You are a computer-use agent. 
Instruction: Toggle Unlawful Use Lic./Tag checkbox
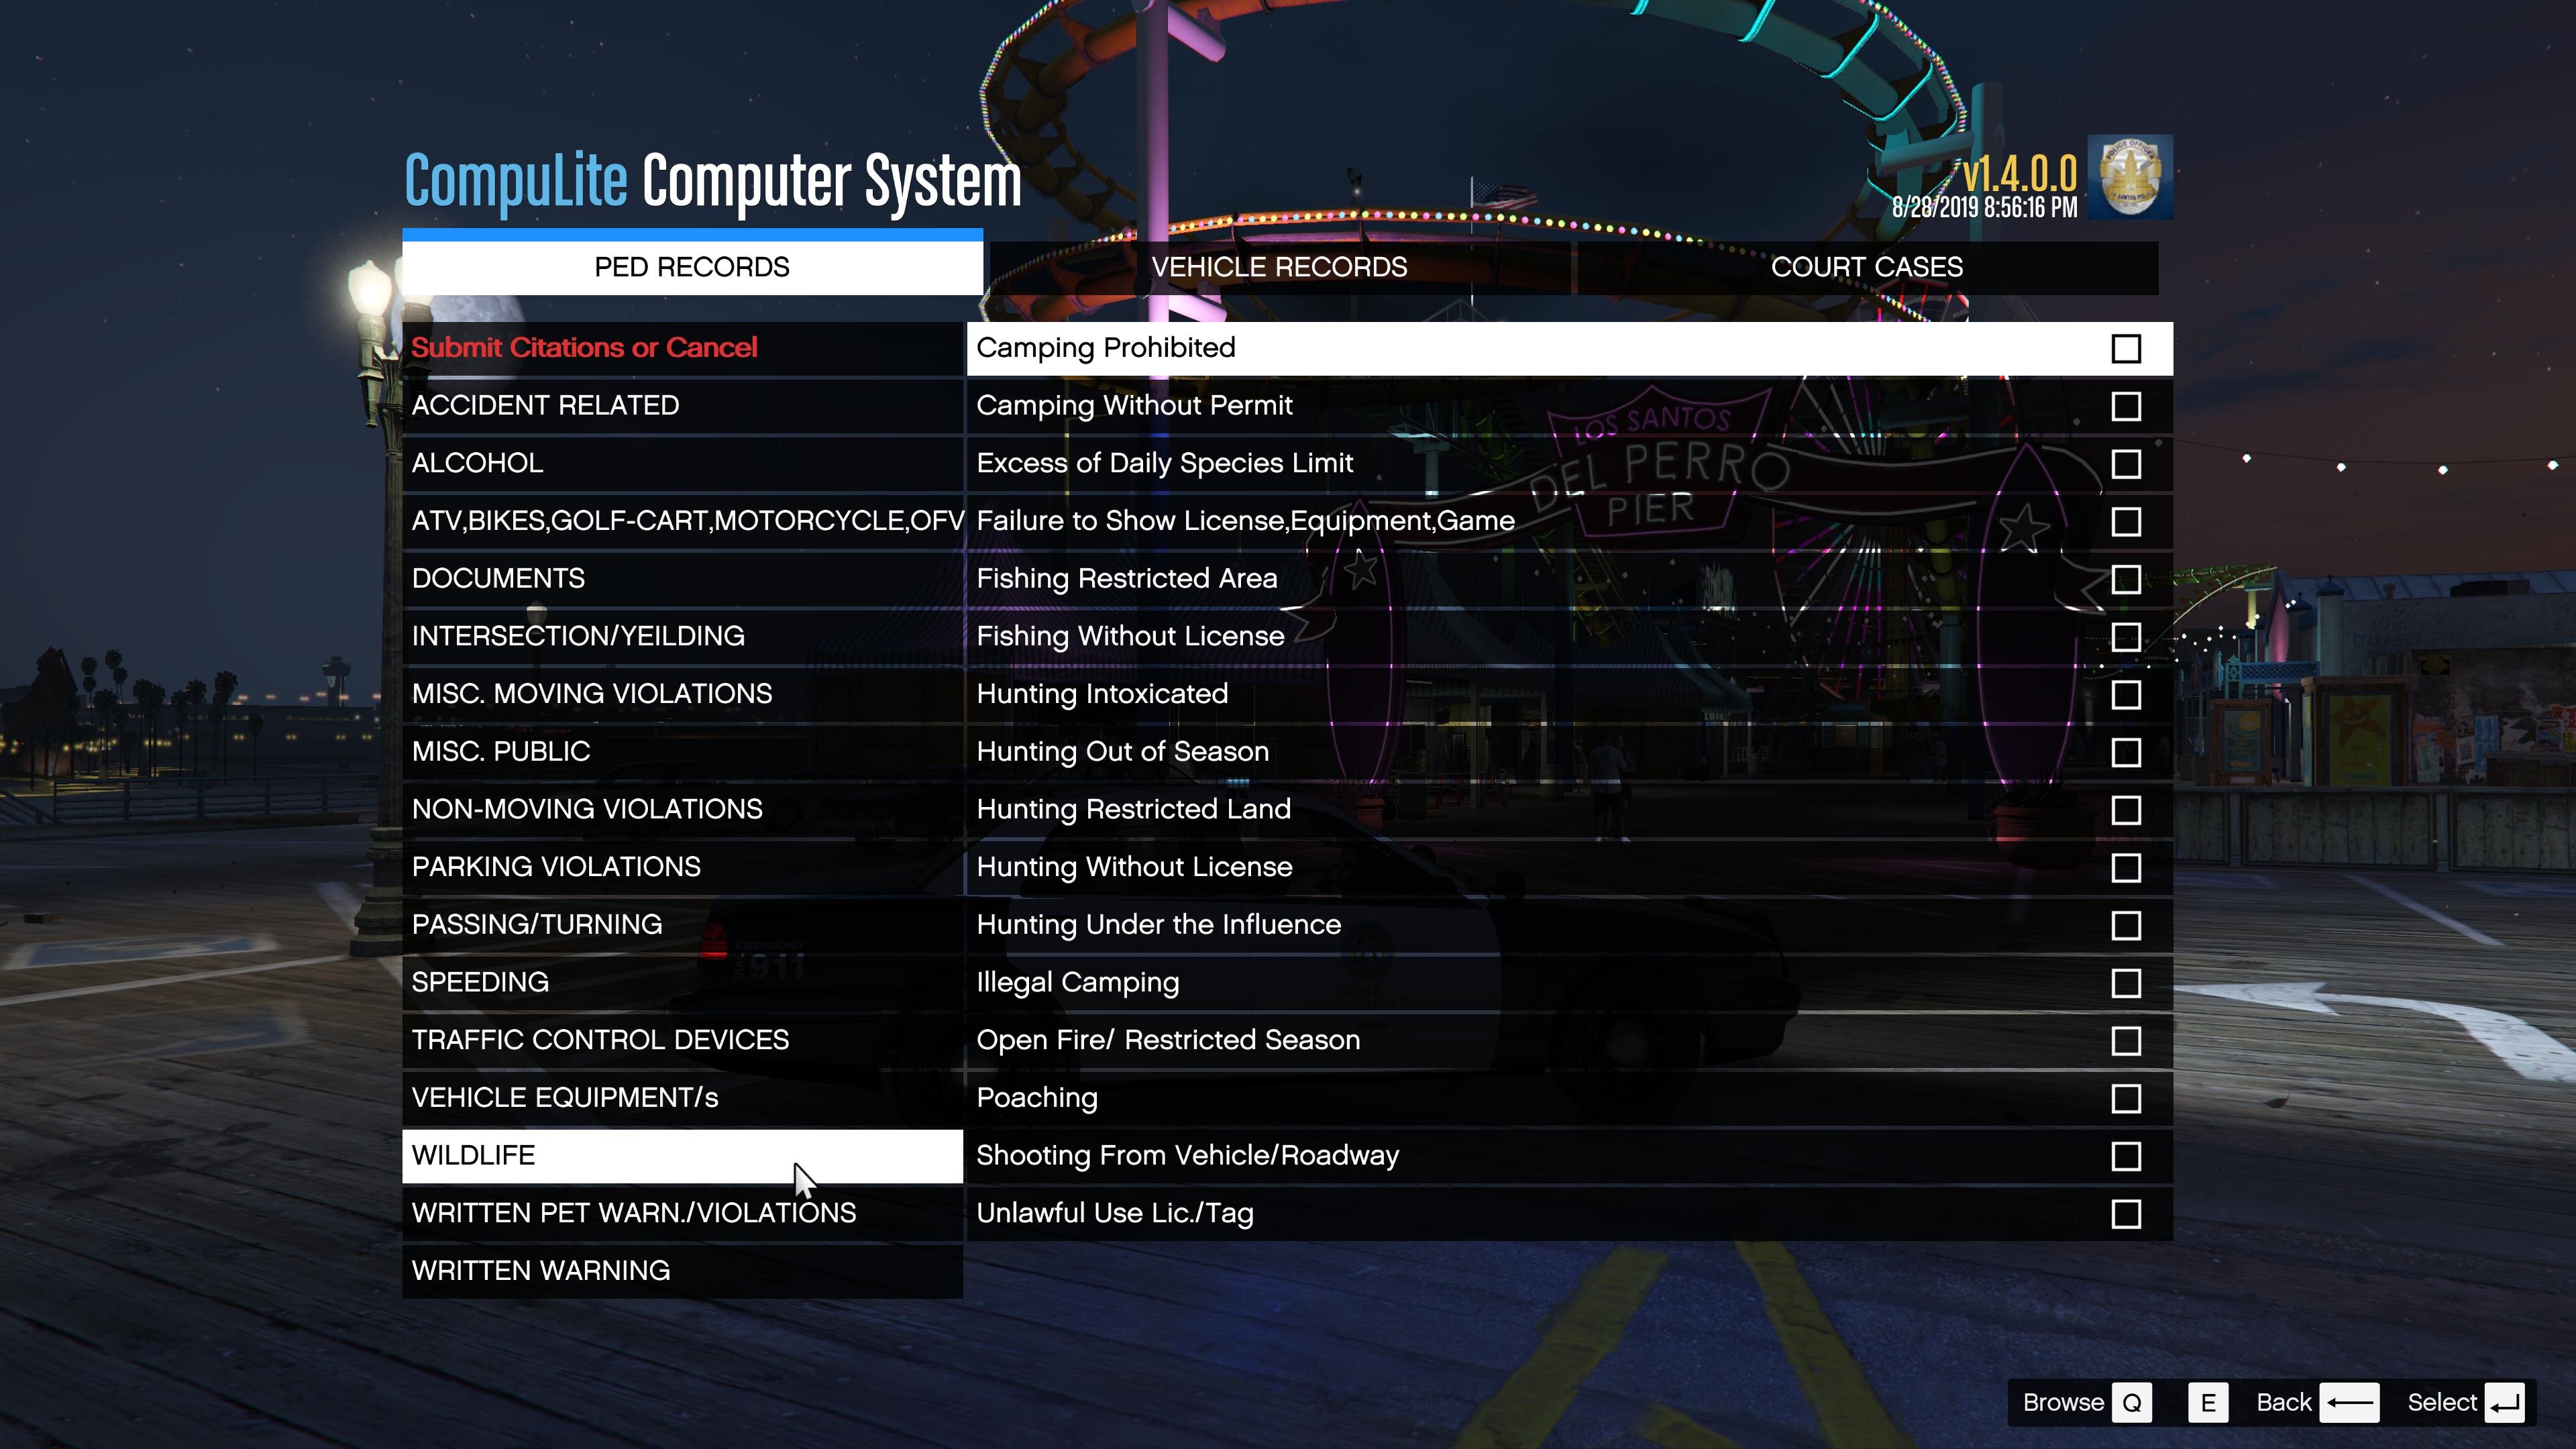pos(2125,1214)
